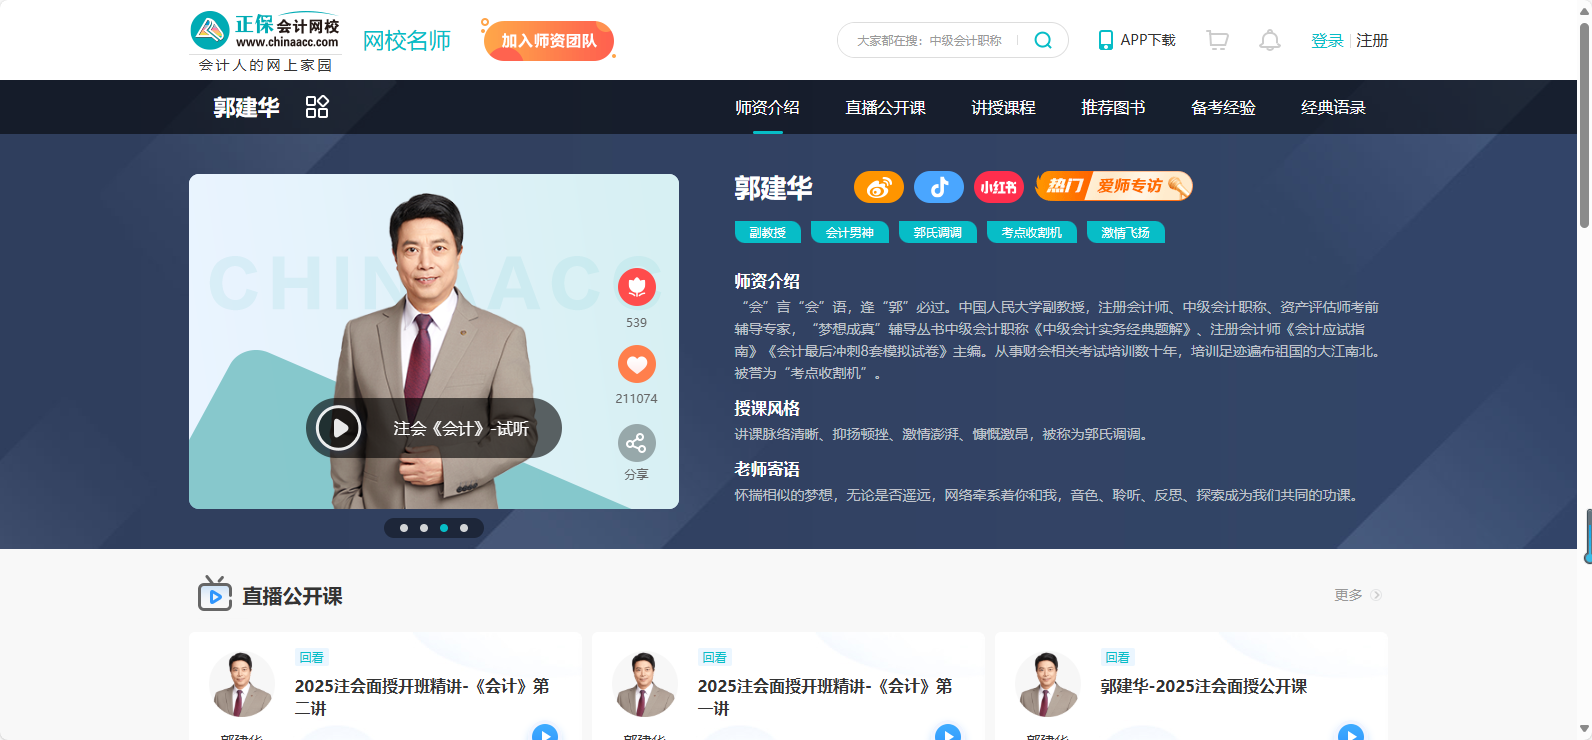Click the 考点收割机 tag
This screenshot has width=1592, height=740.
click(x=1031, y=232)
